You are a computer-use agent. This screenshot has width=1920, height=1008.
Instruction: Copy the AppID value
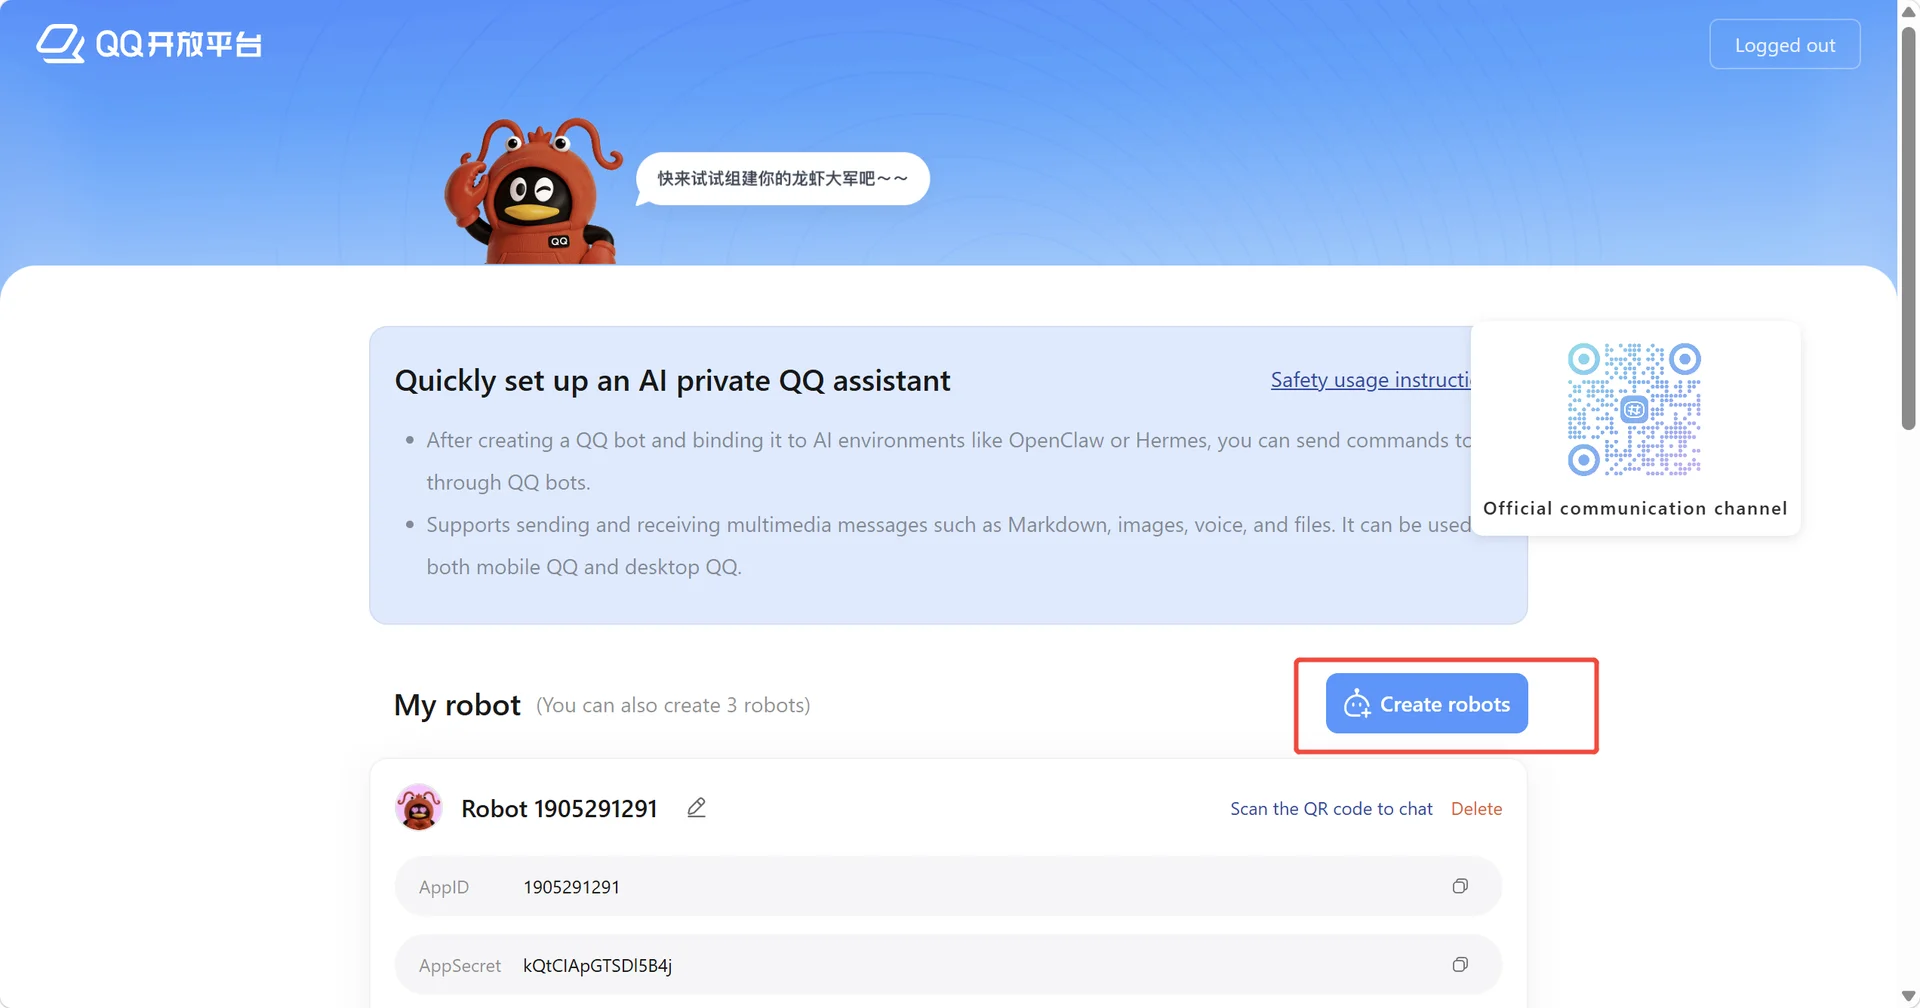pos(1460,886)
